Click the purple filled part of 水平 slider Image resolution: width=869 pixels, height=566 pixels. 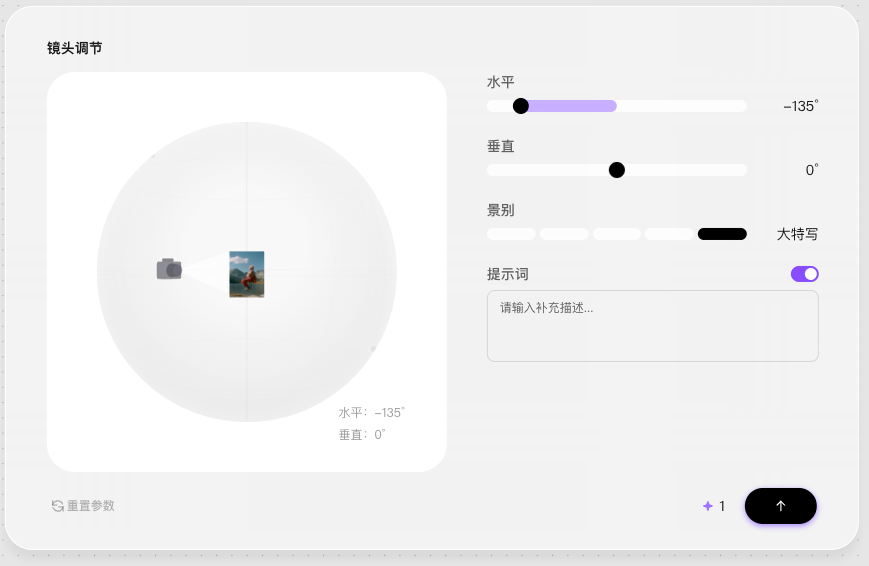[572, 106]
